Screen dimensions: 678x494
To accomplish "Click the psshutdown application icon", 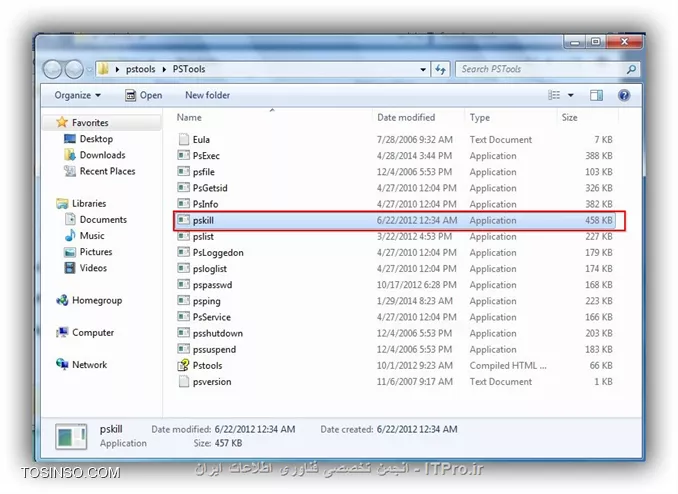I will click(x=184, y=333).
